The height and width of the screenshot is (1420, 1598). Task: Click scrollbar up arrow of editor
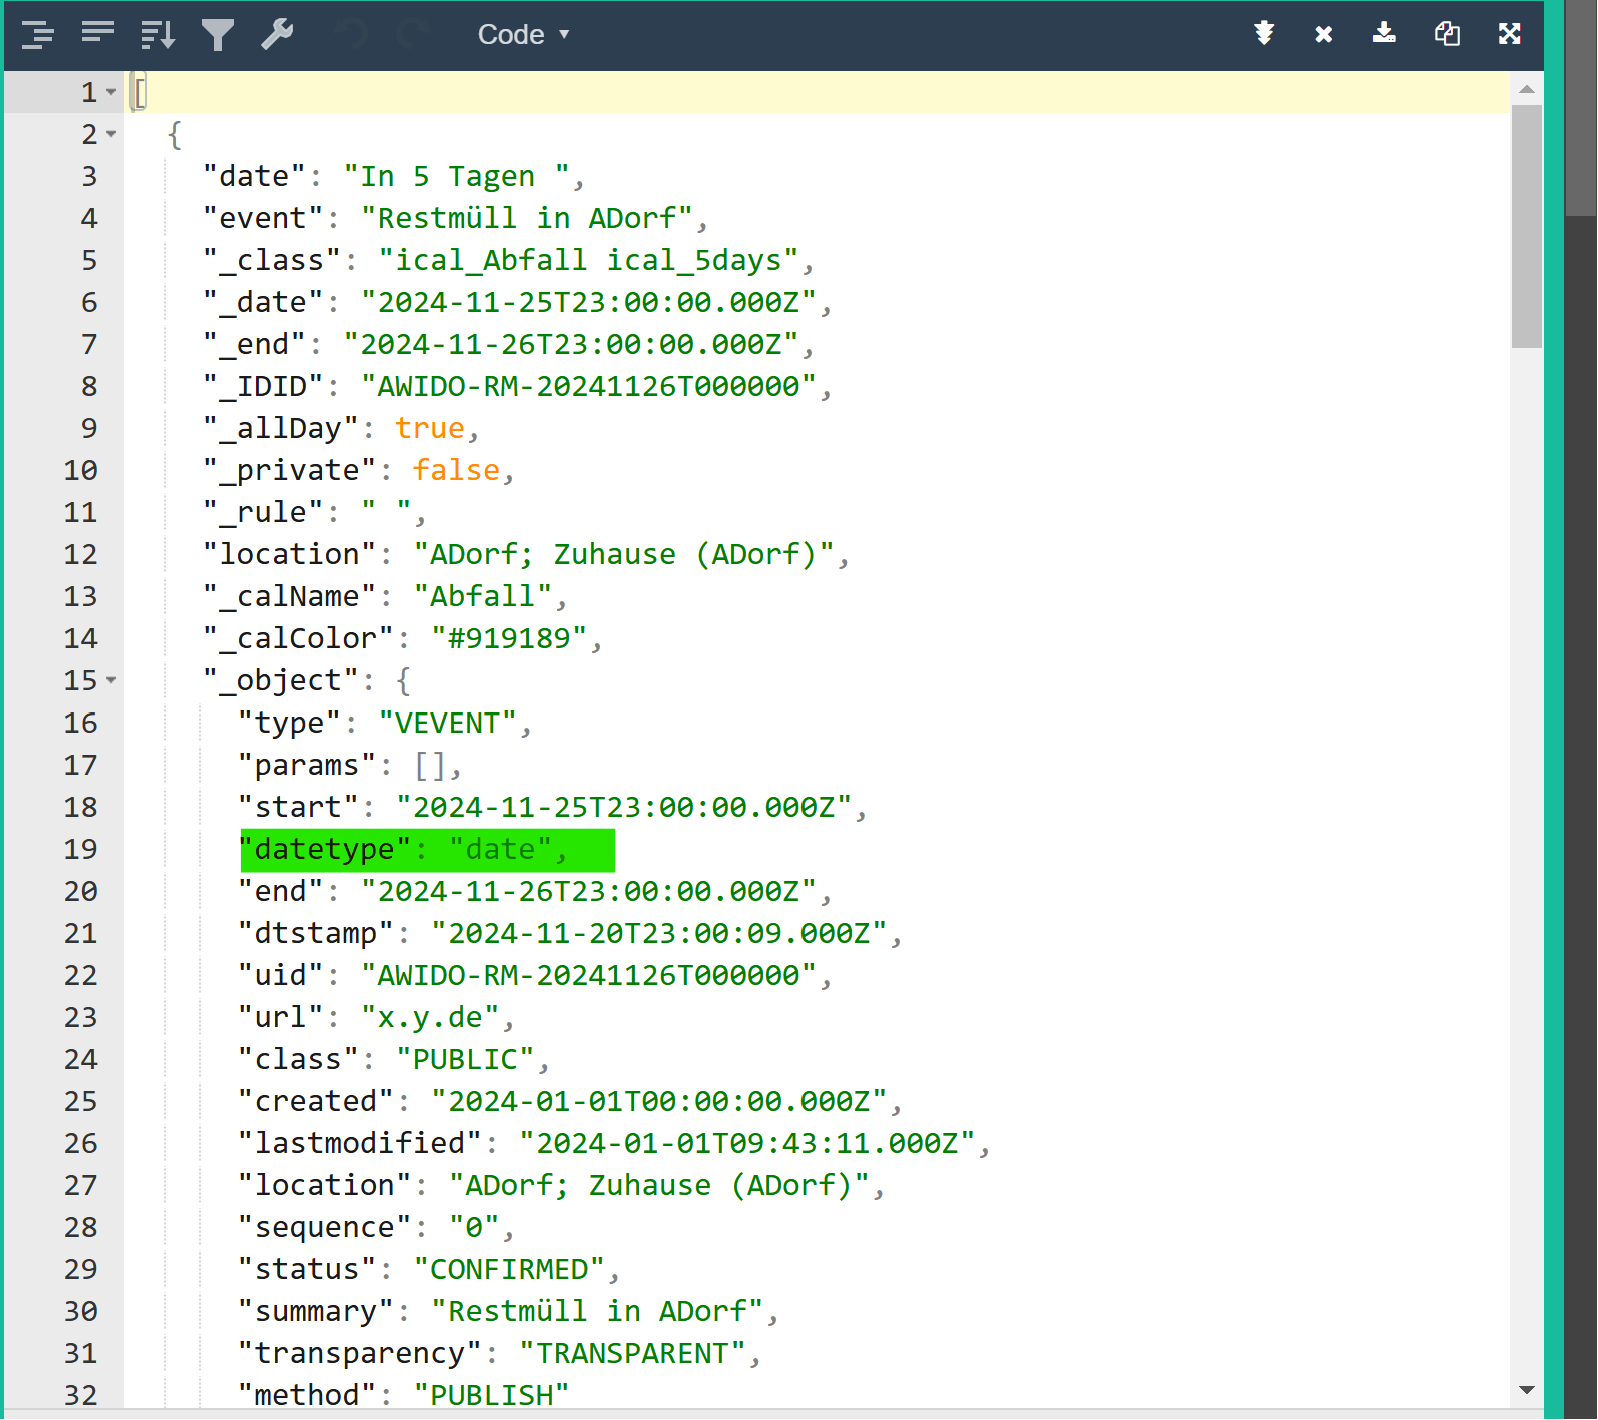1527,89
